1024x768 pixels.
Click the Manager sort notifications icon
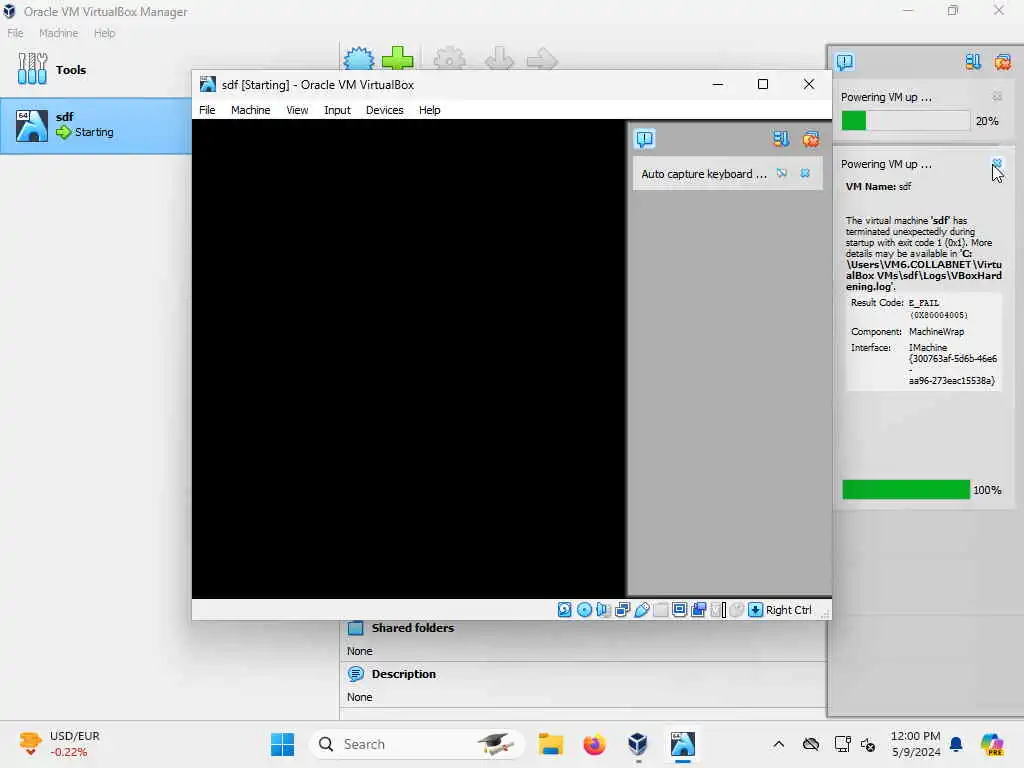click(x=973, y=62)
